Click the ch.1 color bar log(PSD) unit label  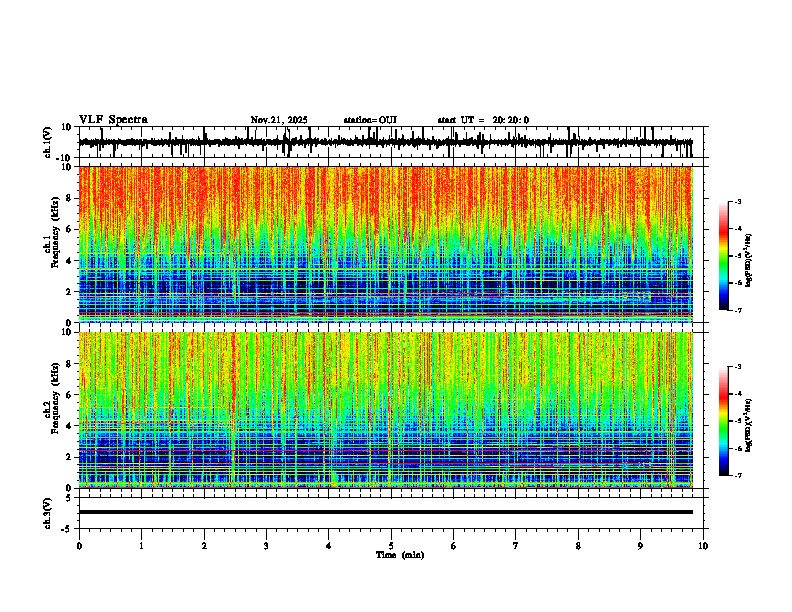(749, 260)
